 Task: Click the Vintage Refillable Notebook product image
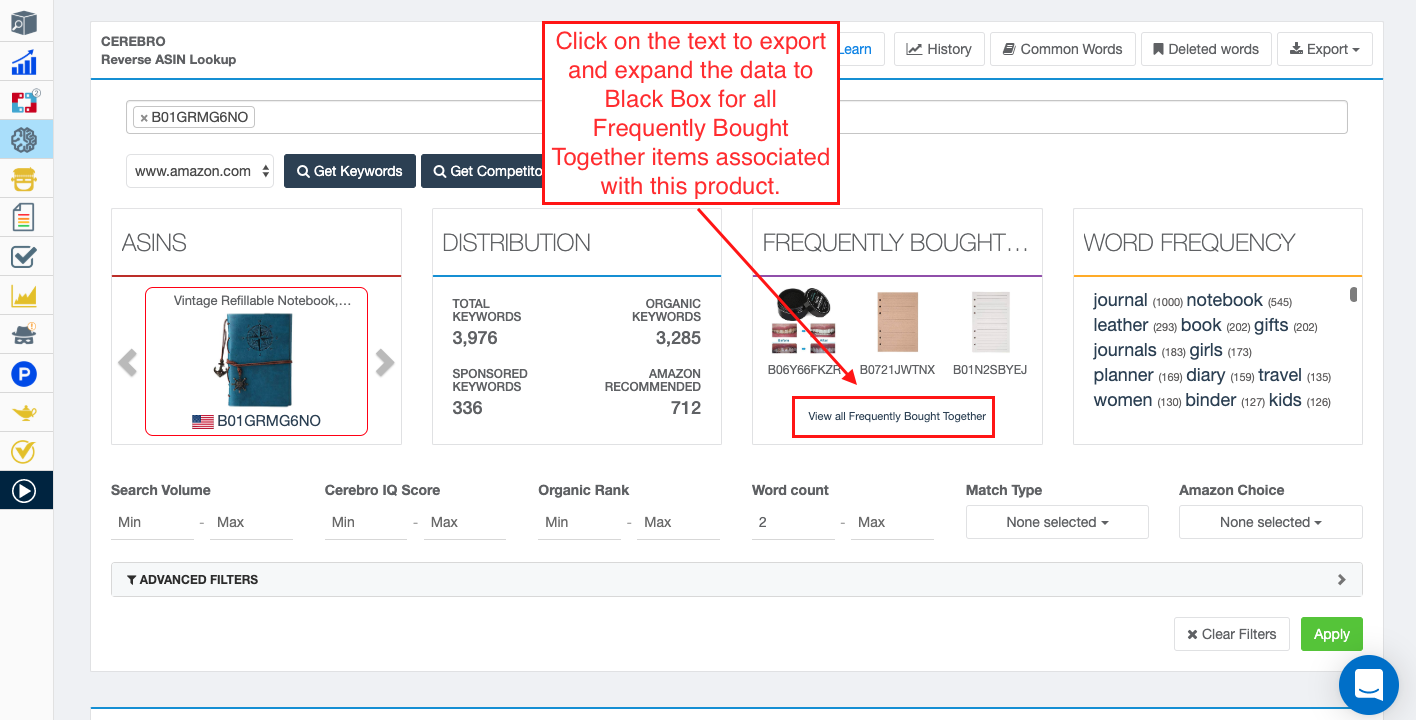256,360
